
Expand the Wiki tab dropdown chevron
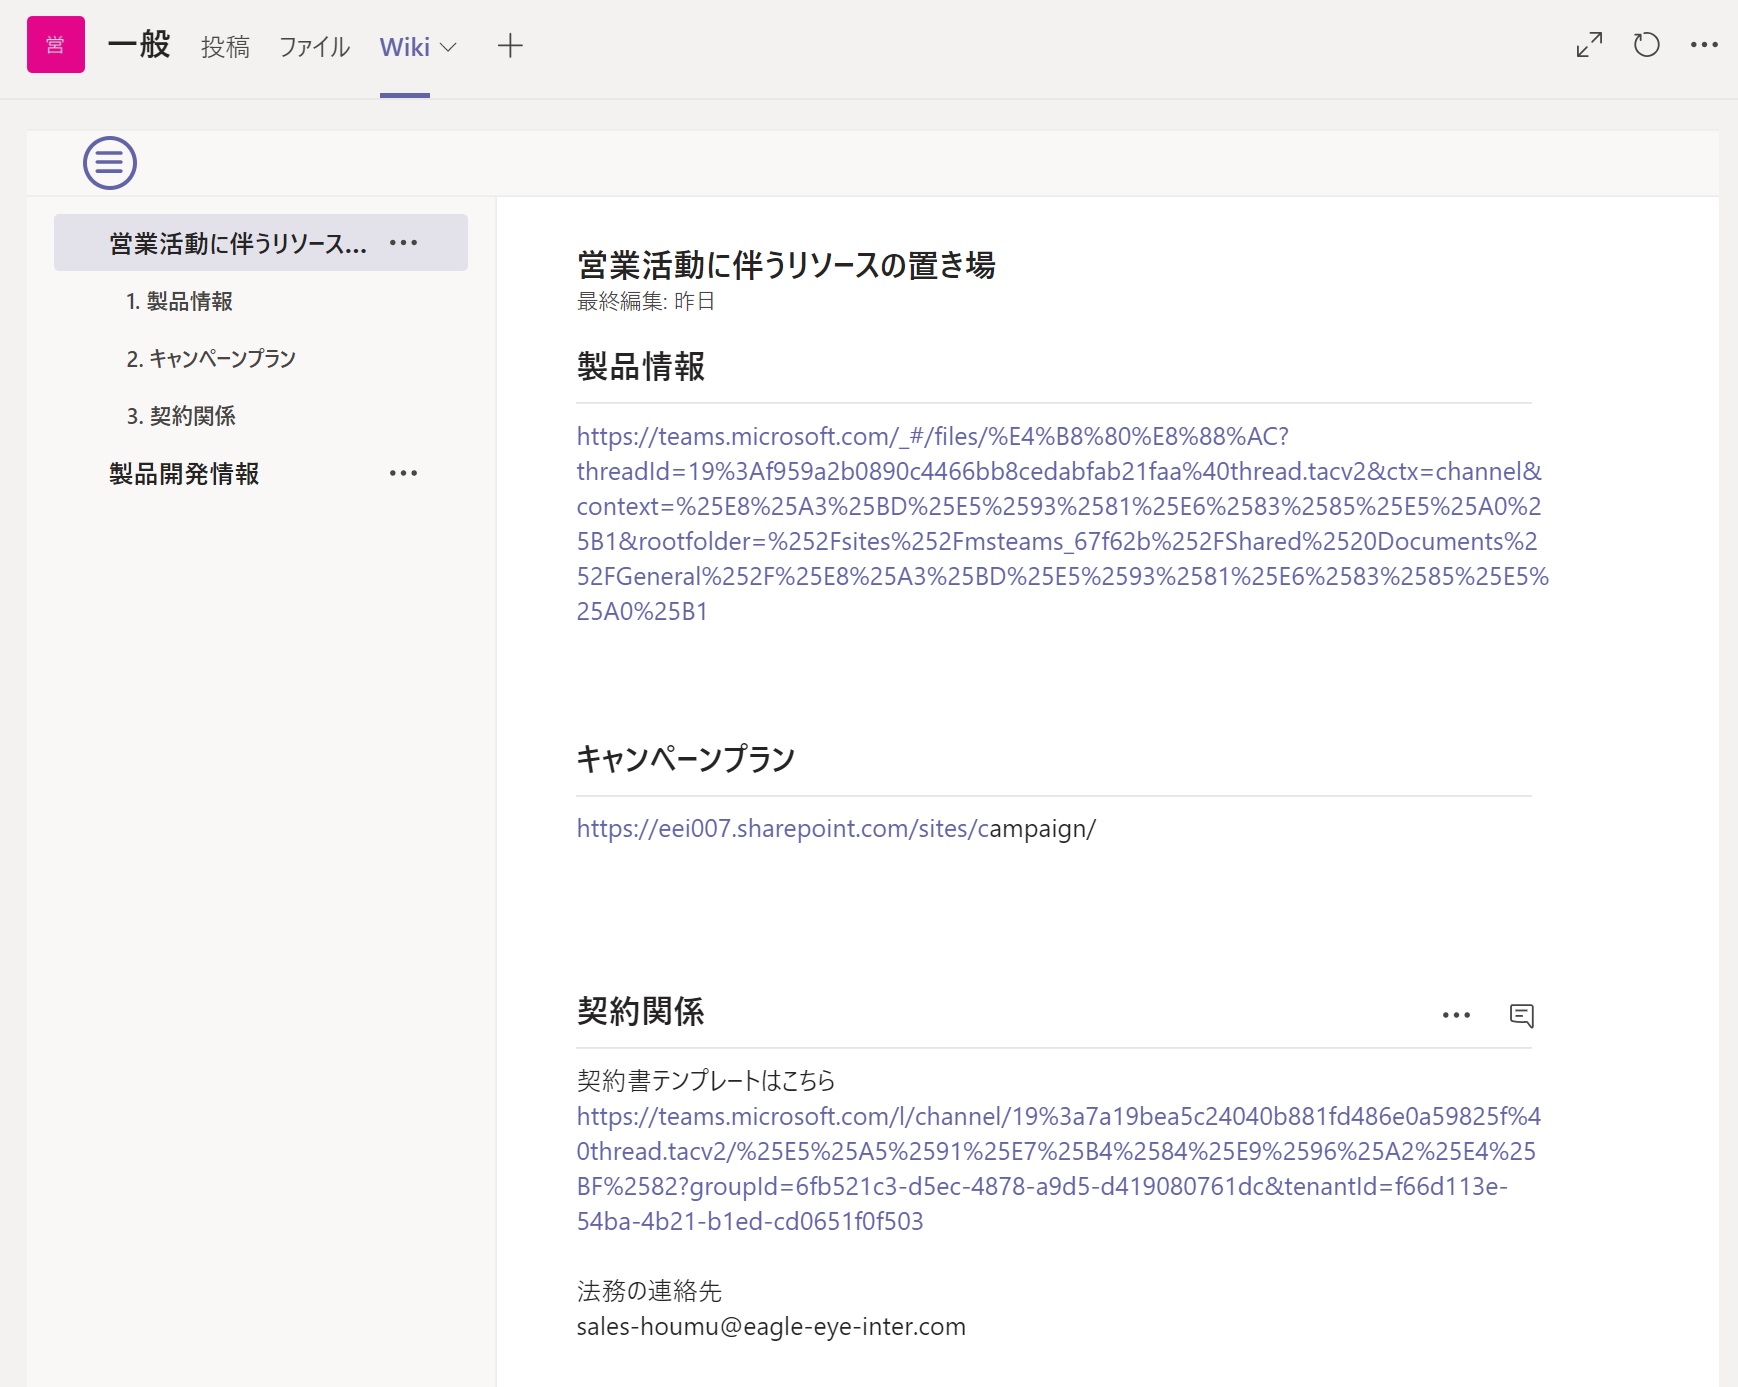(x=448, y=48)
